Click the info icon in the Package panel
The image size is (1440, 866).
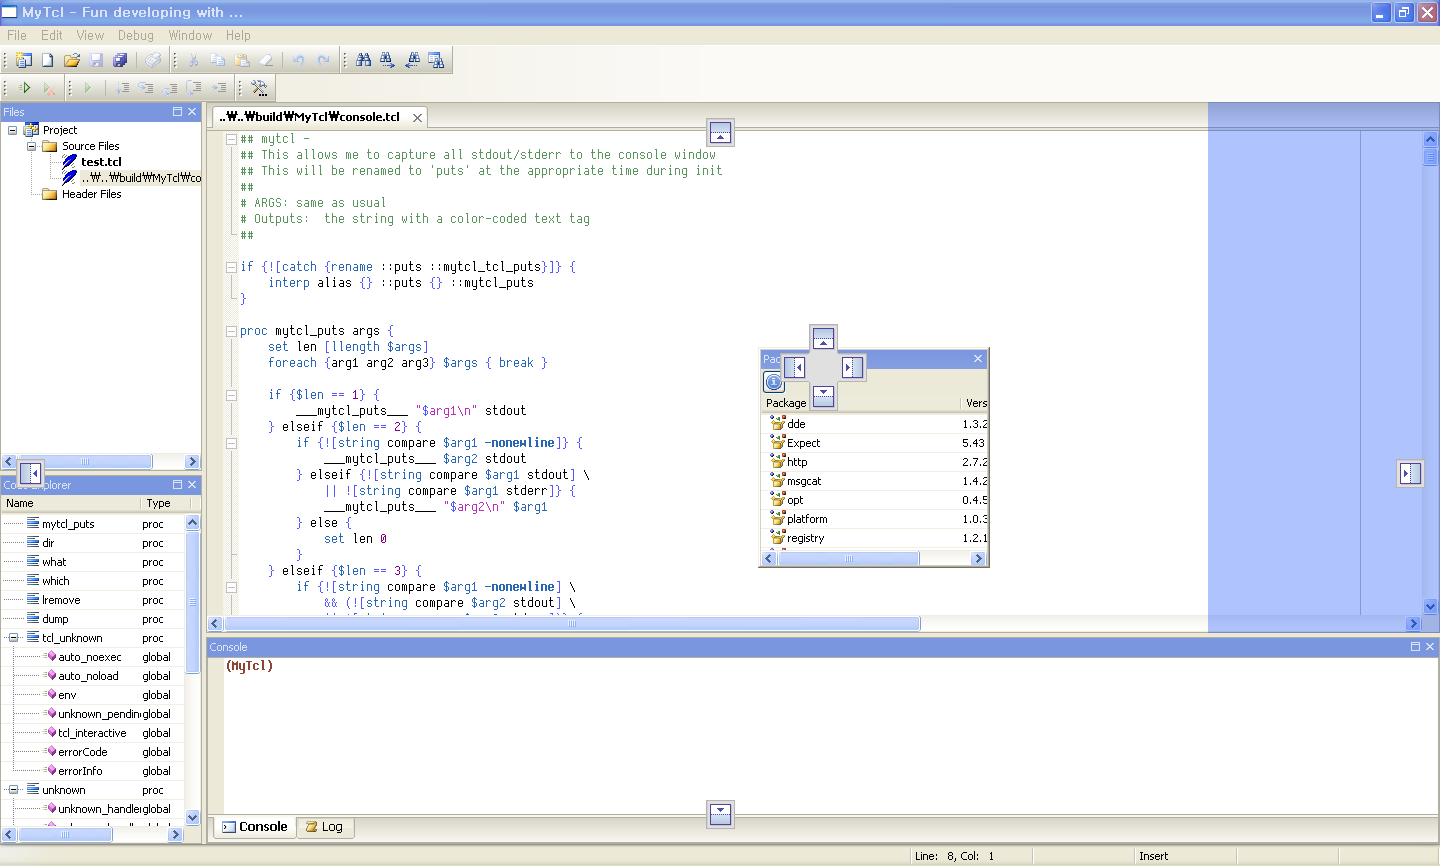774,382
